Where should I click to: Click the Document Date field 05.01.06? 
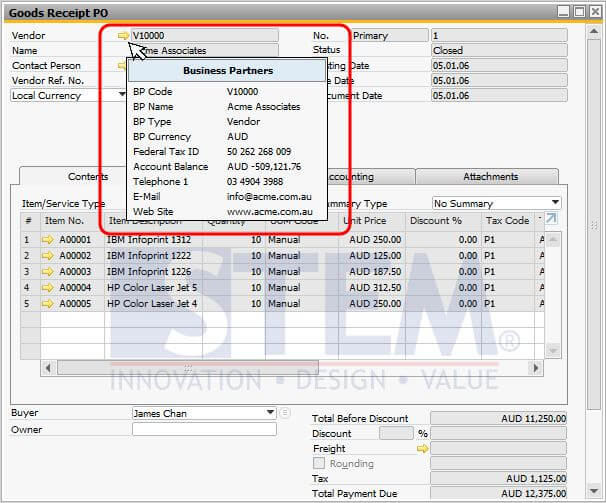point(499,95)
